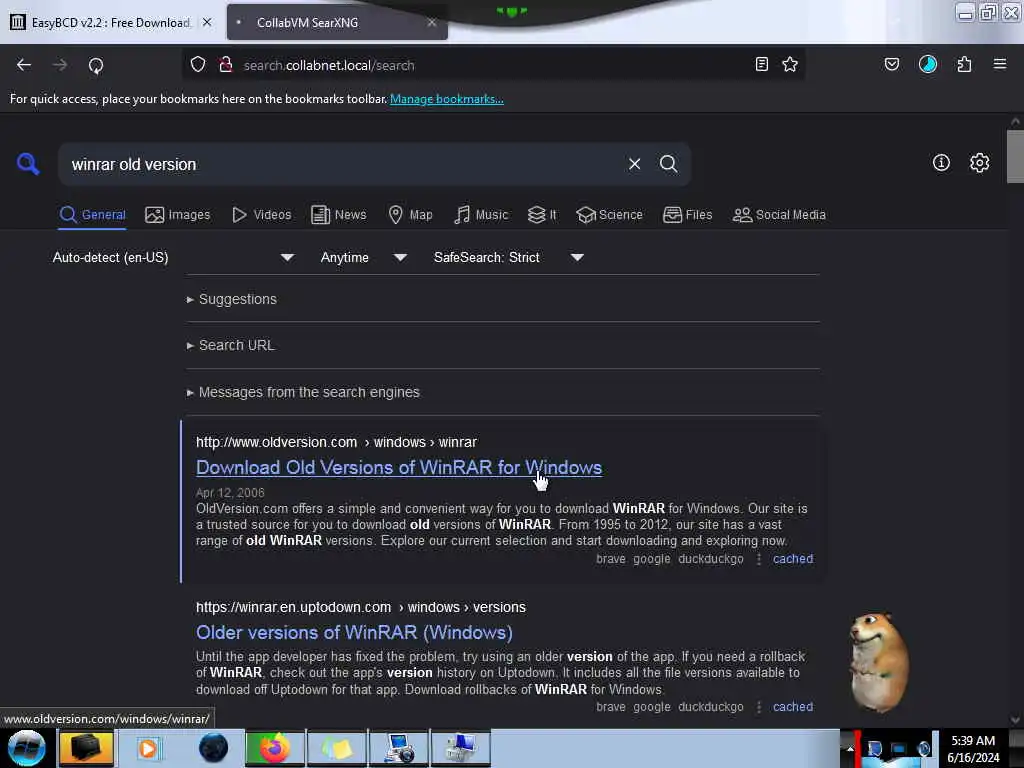Close the EasyBCD v2.2 tab
The height and width of the screenshot is (768, 1024).
point(207,22)
